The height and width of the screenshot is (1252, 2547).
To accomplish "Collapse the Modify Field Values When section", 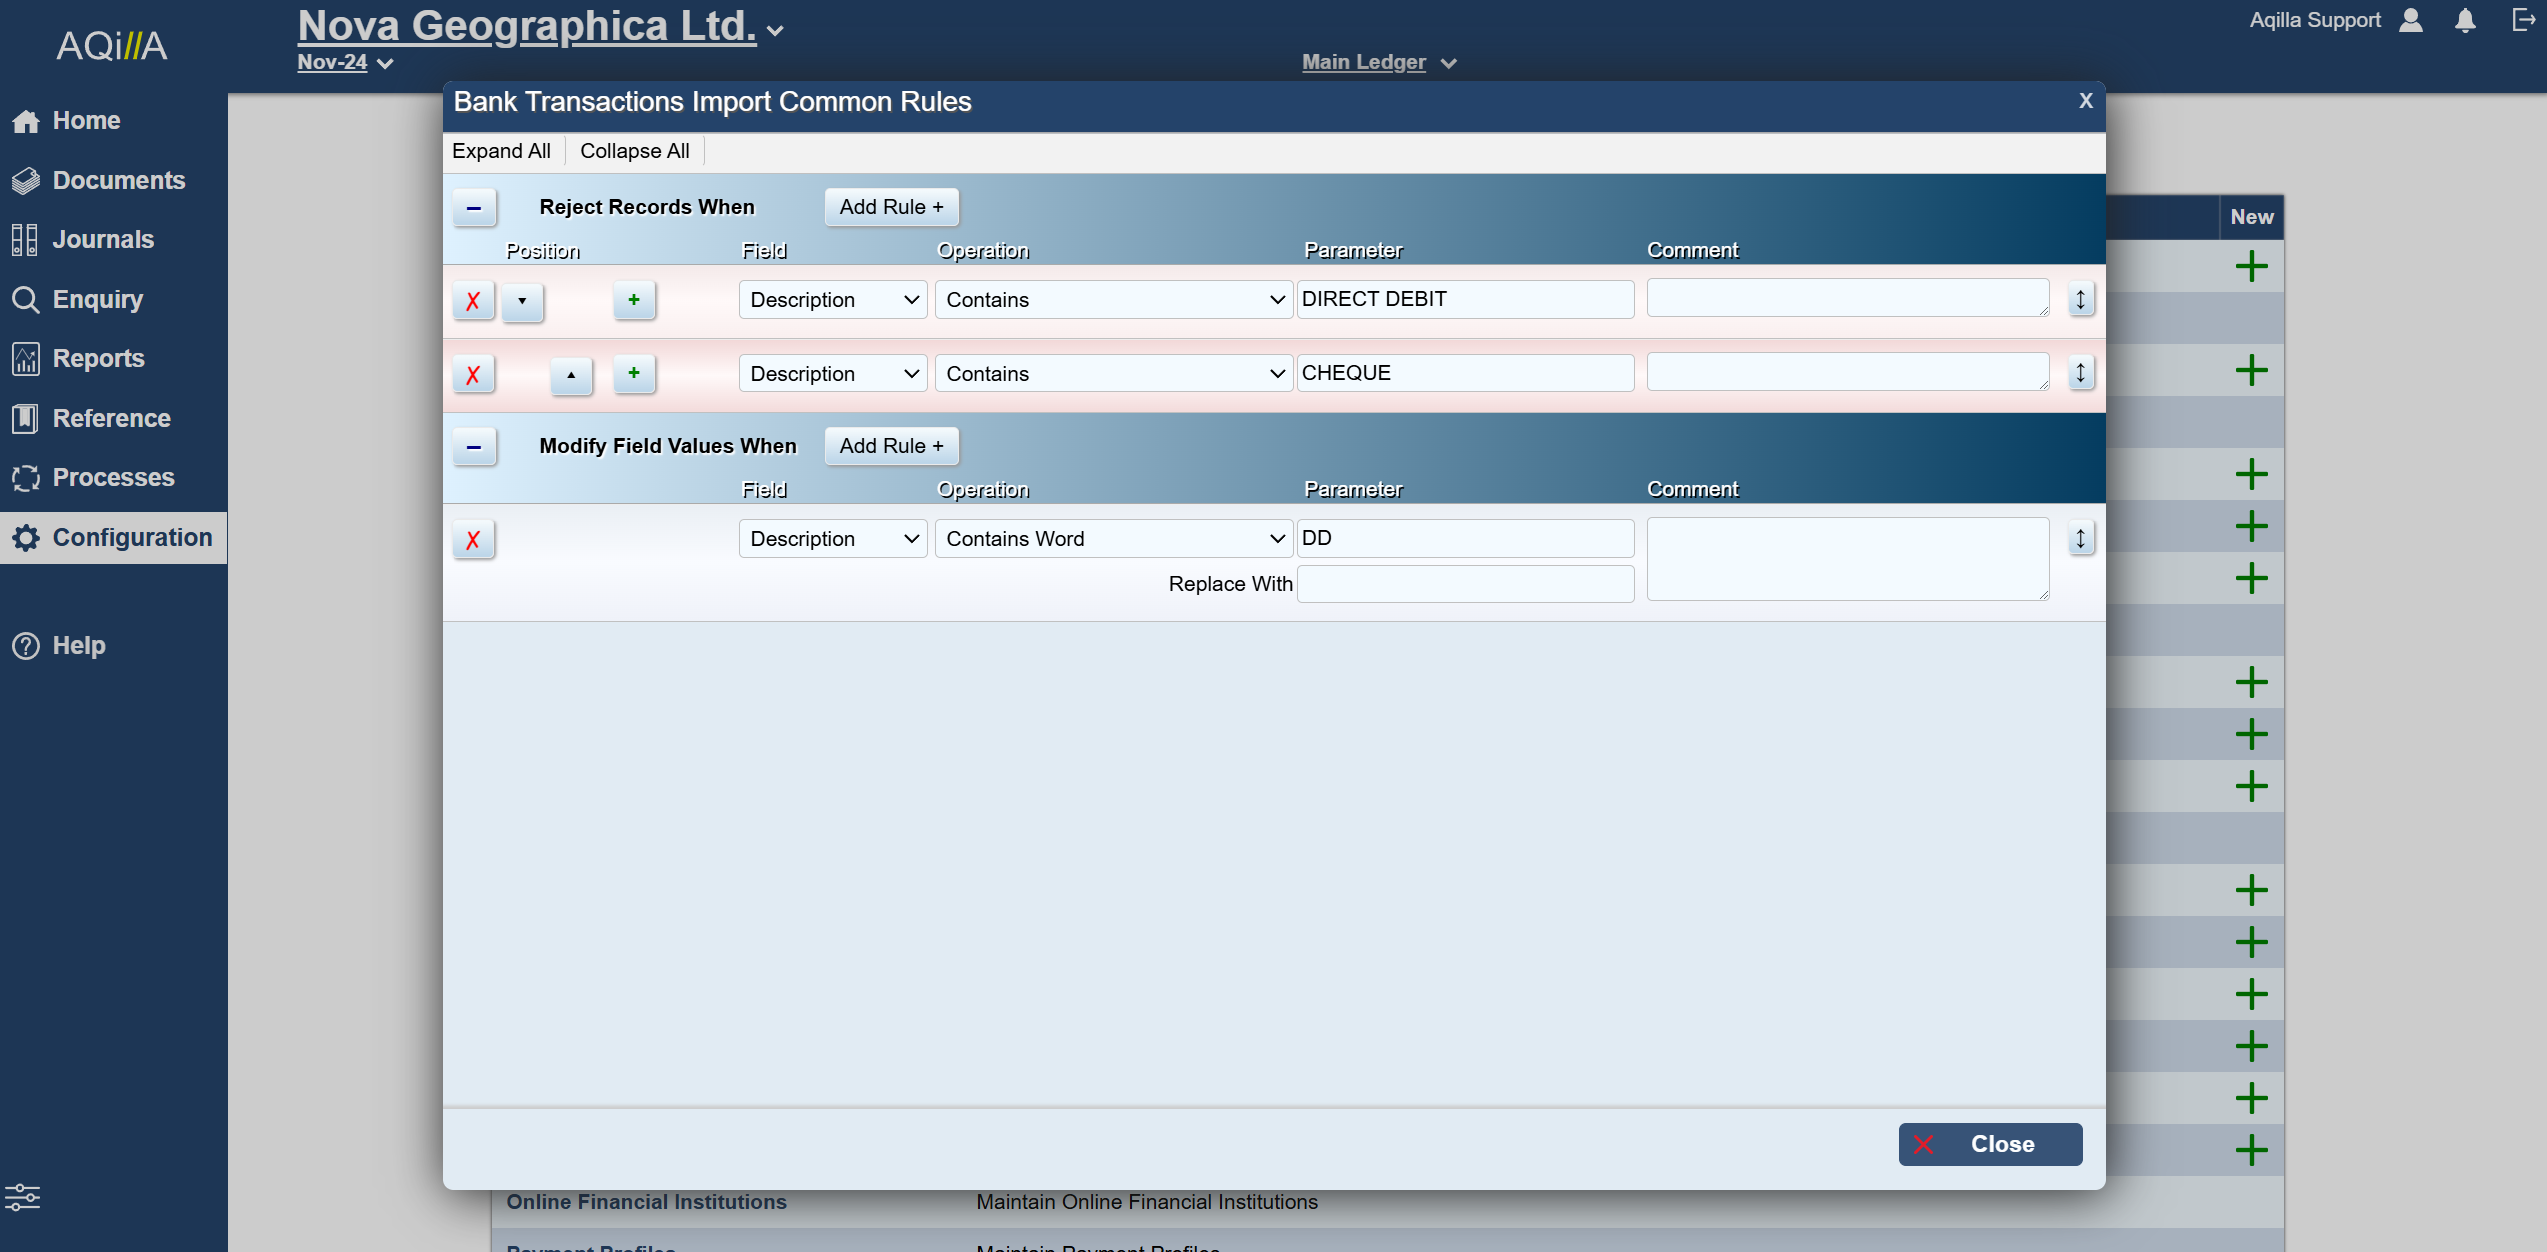I will point(474,446).
